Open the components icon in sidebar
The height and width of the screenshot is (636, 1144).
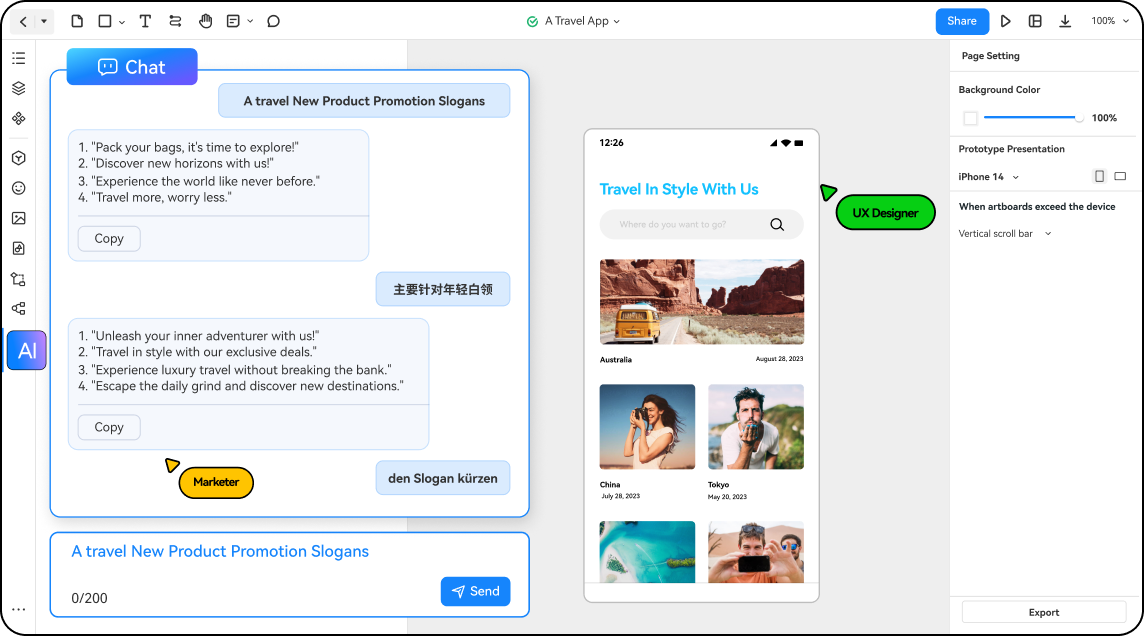point(19,118)
